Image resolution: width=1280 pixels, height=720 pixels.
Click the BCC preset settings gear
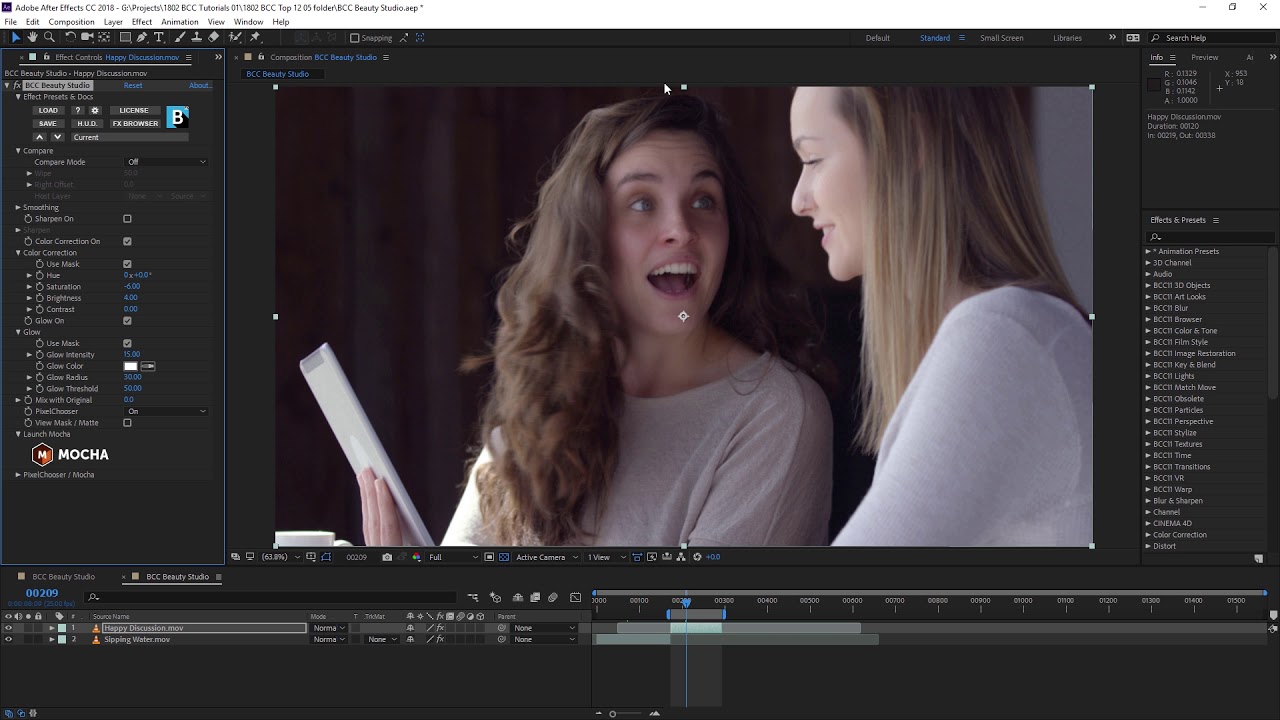pos(95,110)
